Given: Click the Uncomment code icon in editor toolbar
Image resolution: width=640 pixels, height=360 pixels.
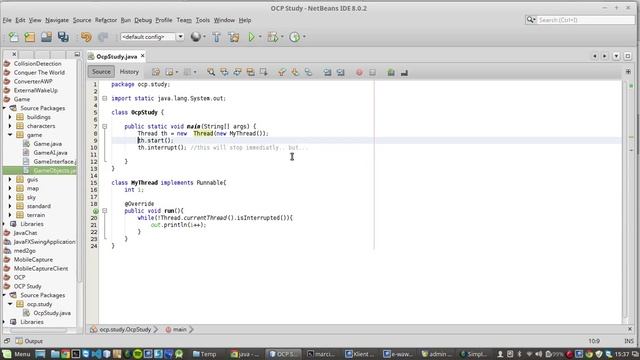Looking at the screenshot, I should pos(404,73).
